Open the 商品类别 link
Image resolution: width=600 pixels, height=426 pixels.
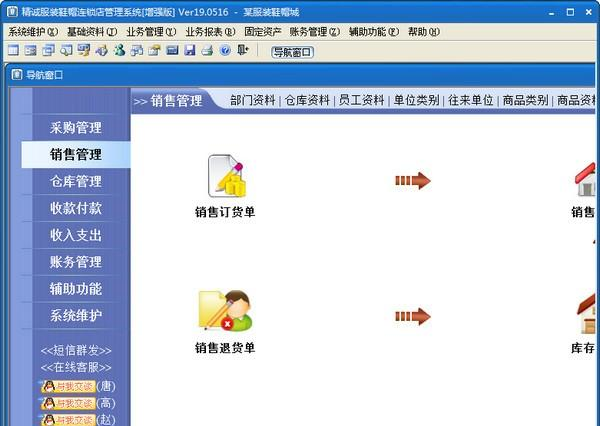(525, 100)
